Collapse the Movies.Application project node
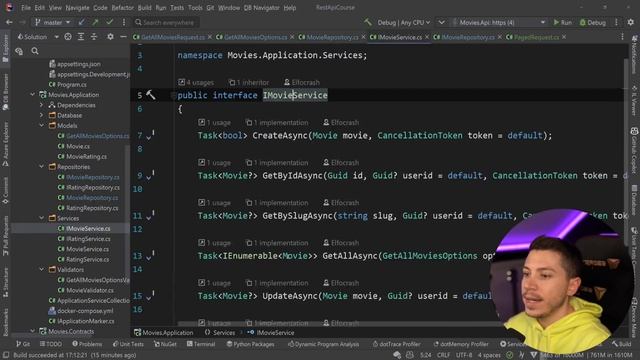This screenshot has height=360, width=640. 33,95
